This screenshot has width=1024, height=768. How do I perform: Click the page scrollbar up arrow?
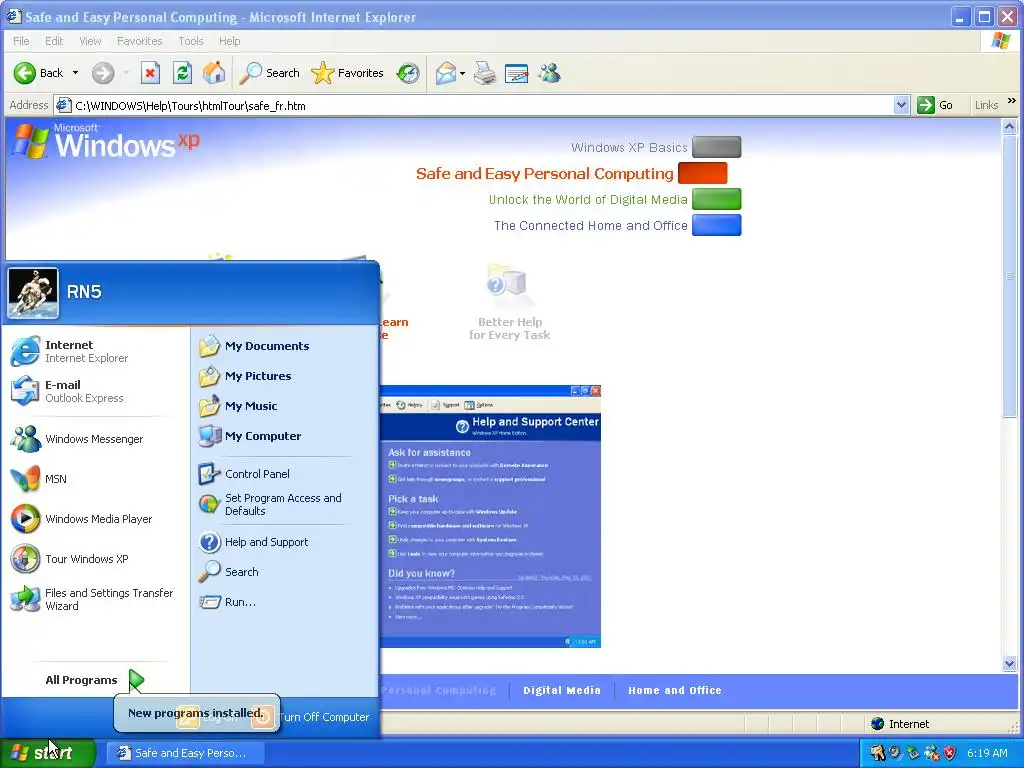pos(1009,127)
